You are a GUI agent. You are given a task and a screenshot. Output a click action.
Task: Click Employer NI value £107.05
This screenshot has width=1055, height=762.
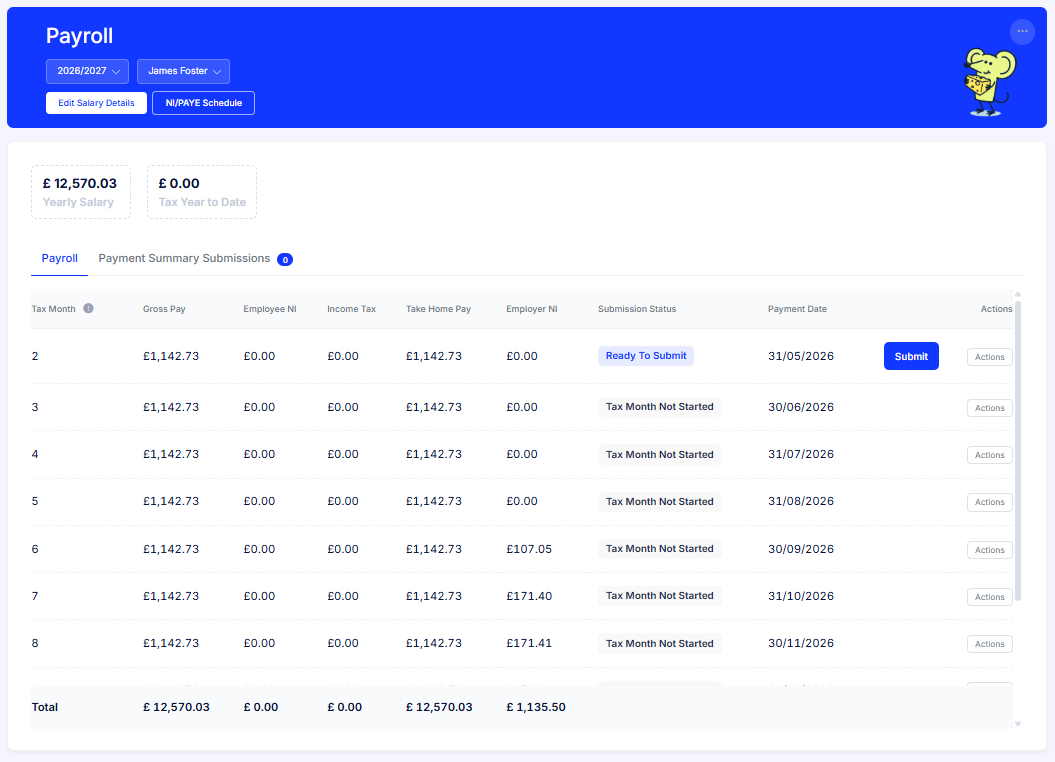pos(529,549)
